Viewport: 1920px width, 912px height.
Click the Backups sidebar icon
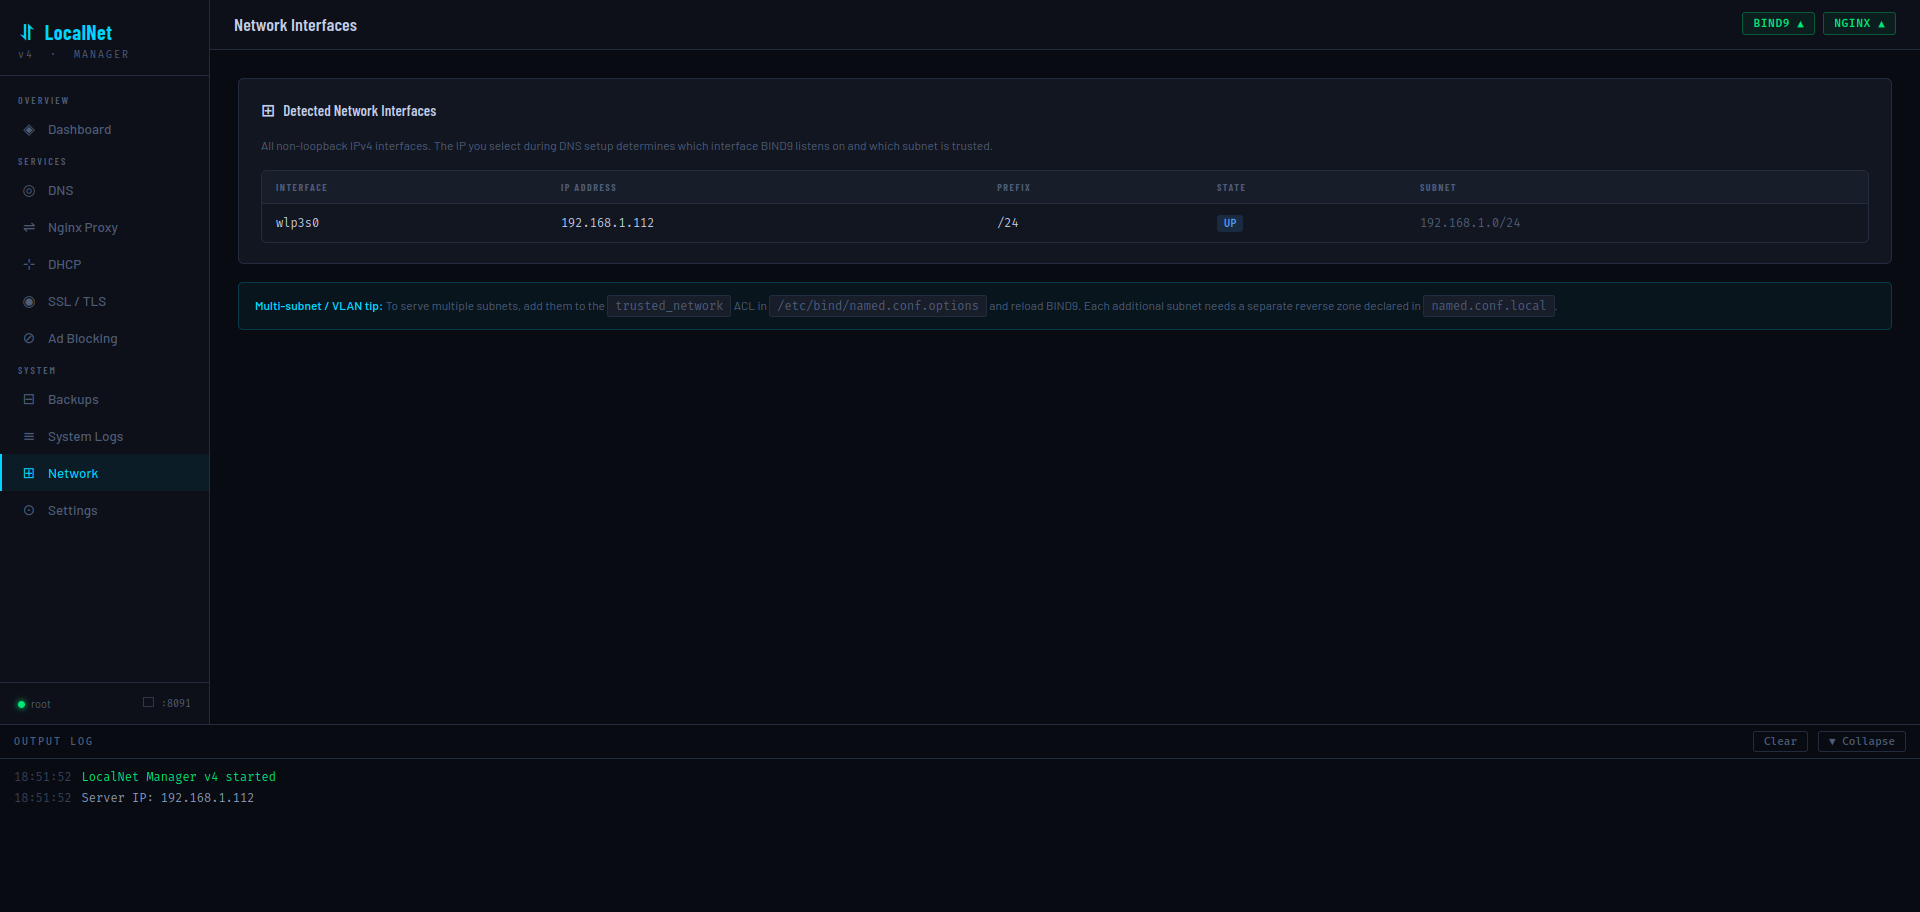[x=29, y=400]
